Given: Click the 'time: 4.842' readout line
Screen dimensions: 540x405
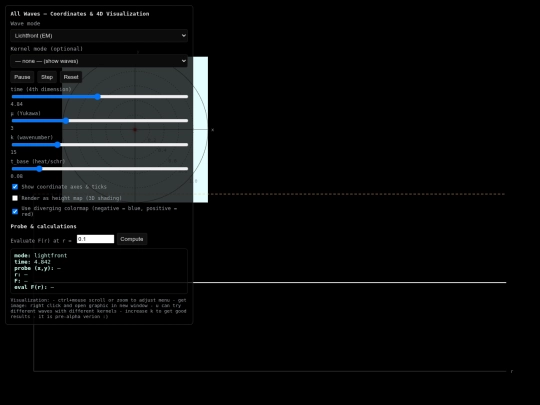Looking at the screenshot, I should (32, 262).
